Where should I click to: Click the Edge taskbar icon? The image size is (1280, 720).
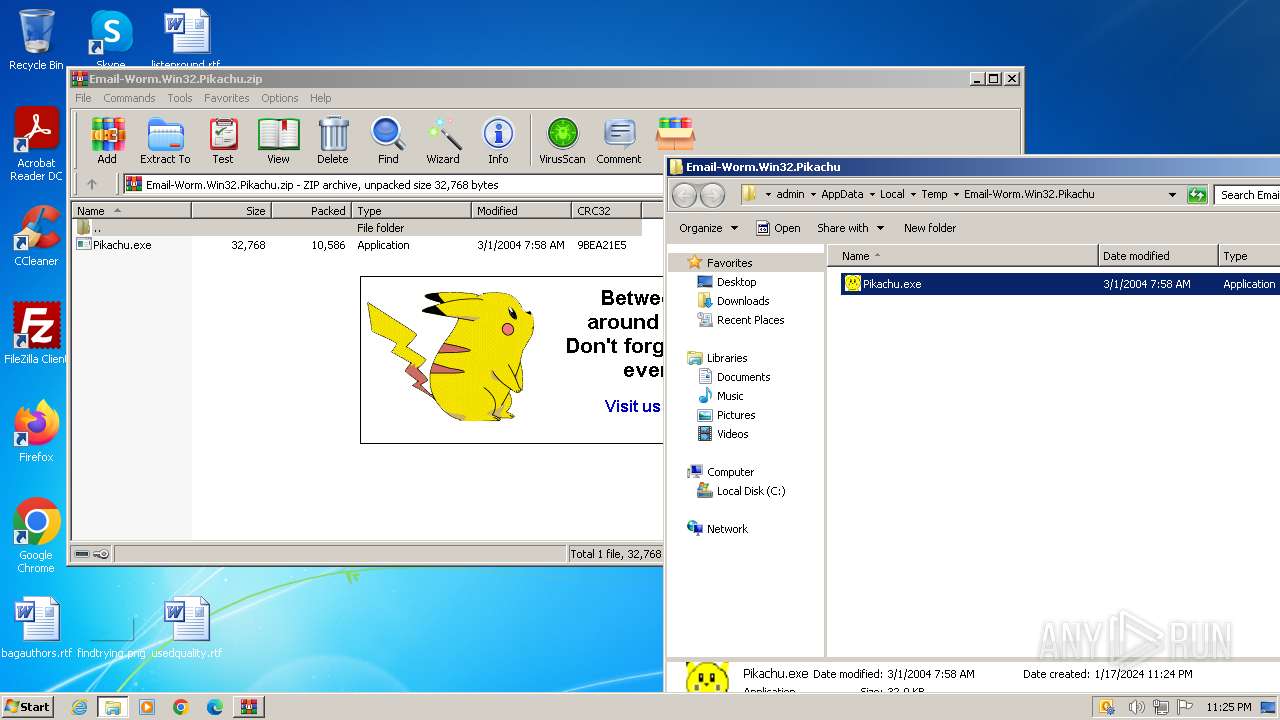215,707
